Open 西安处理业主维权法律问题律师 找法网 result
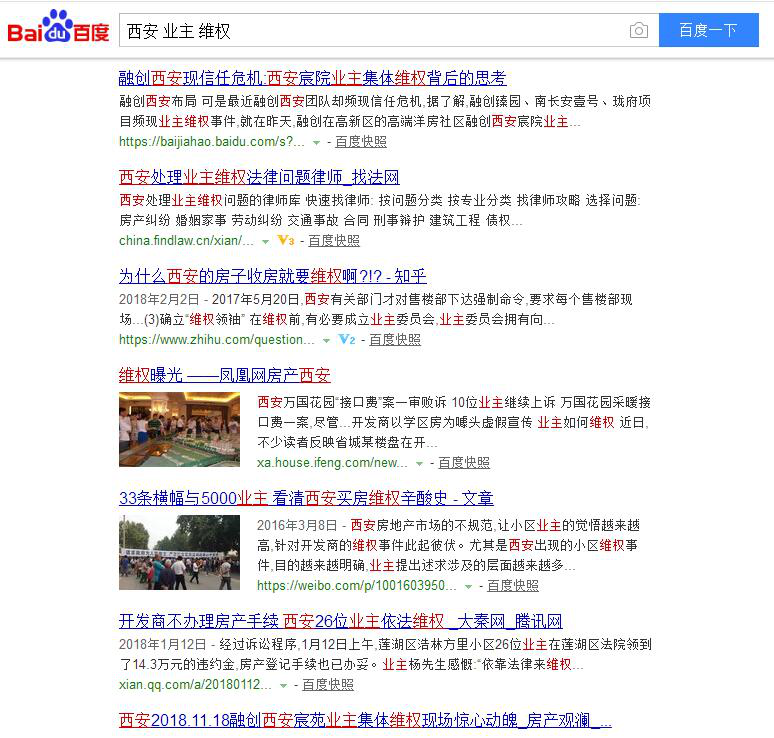Screen dimensions: 774x738 click(x=259, y=177)
